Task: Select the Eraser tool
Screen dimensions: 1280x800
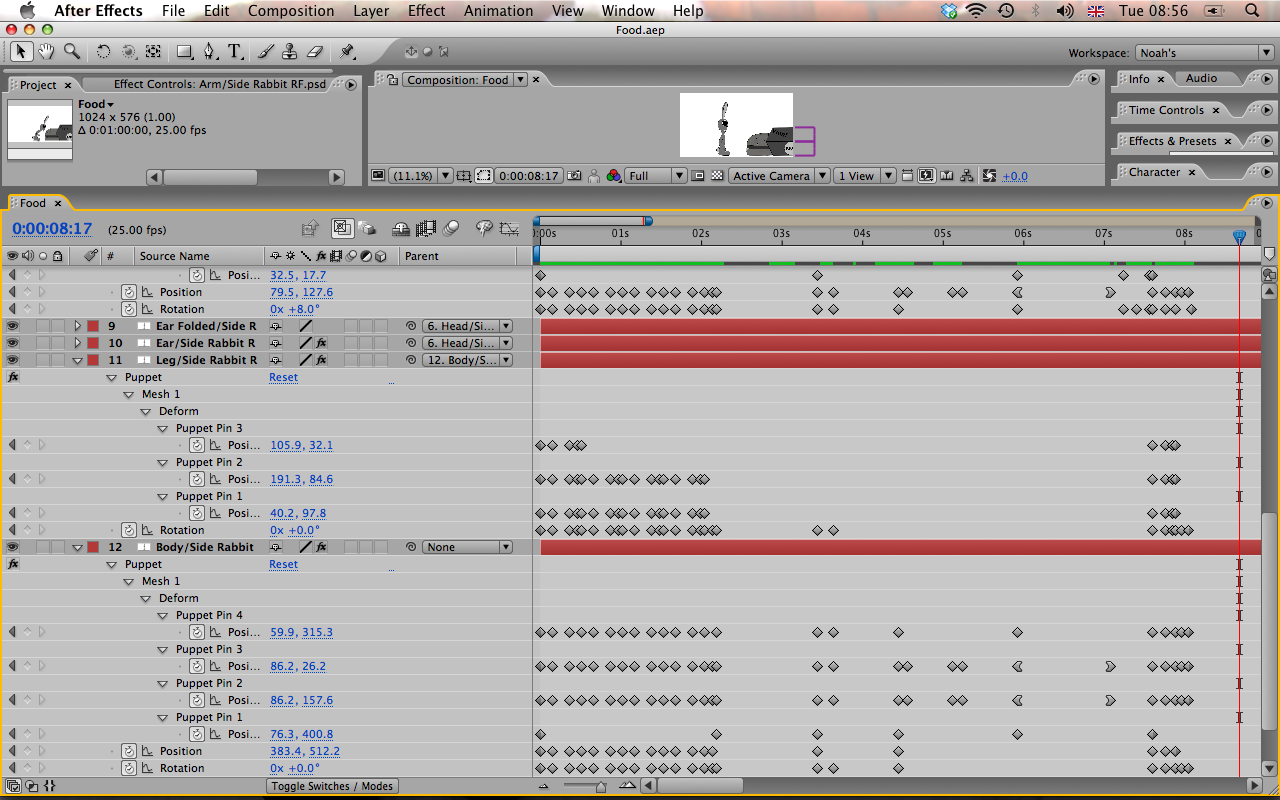Action: [315, 51]
